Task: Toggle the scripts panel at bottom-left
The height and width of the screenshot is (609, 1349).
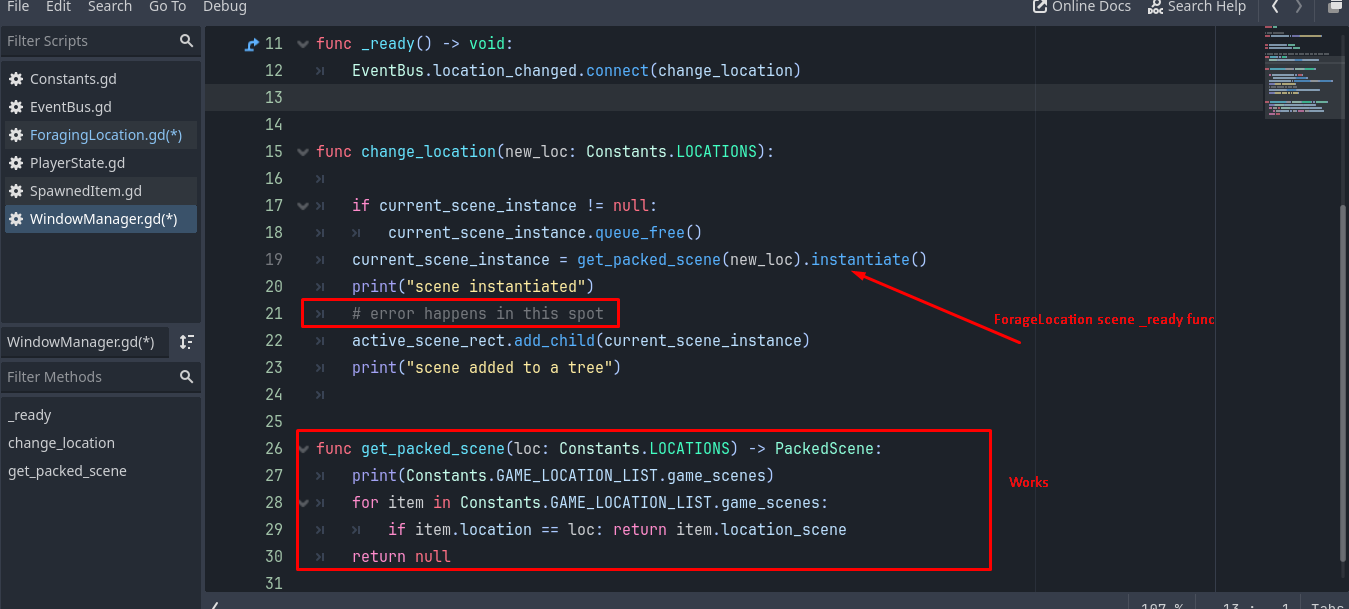Action: [214, 605]
